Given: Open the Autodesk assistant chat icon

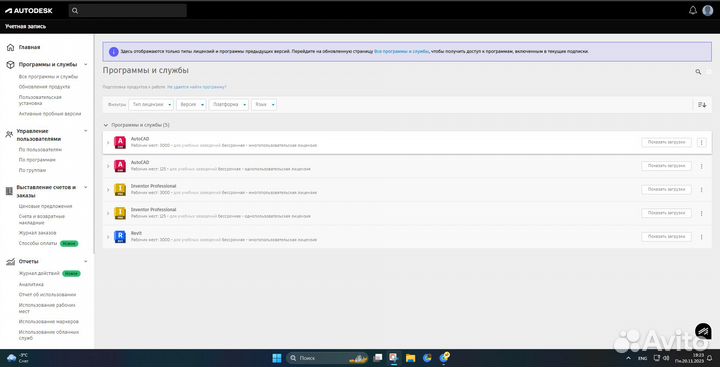Looking at the screenshot, I should [x=703, y=331].
